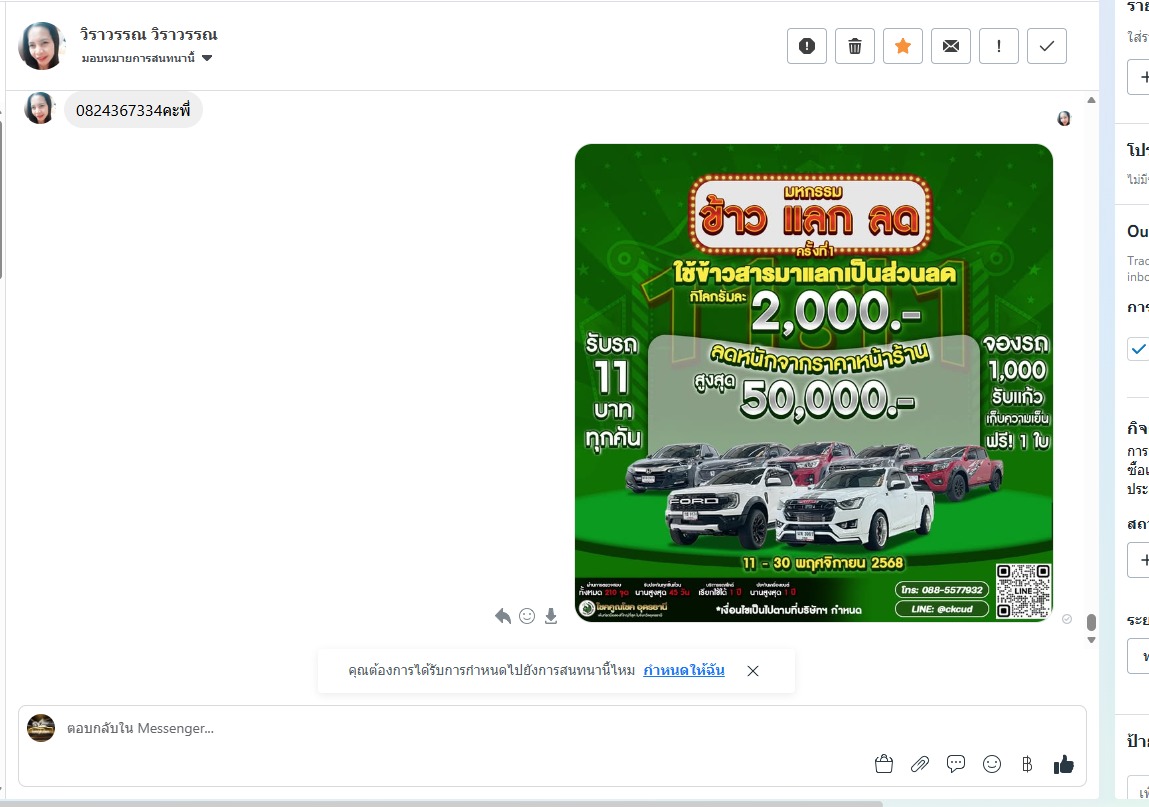The height and width of the screenshot is (807, 1149).
Task: Send a thumbs-up like
Action: click(x=1063, y=764)
